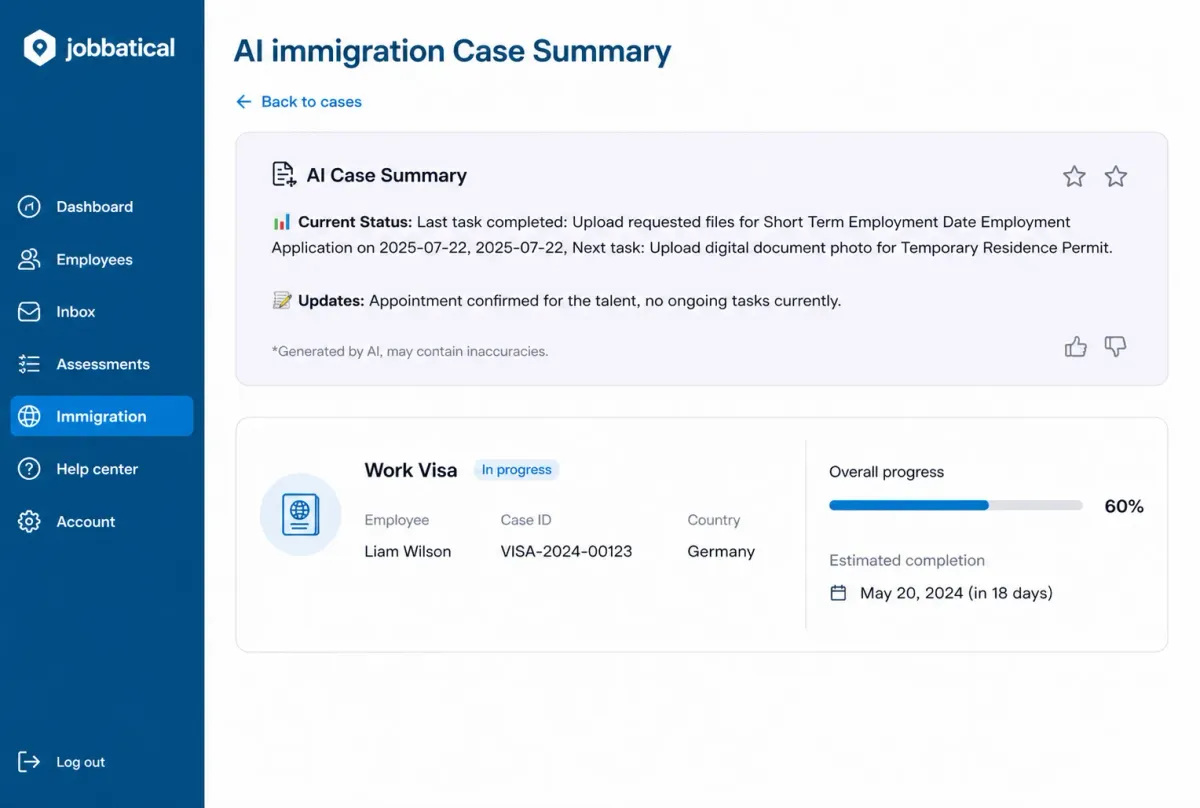Click the 60% progress value
The width and height of the screenshot is (1200, 808).
1124,507
